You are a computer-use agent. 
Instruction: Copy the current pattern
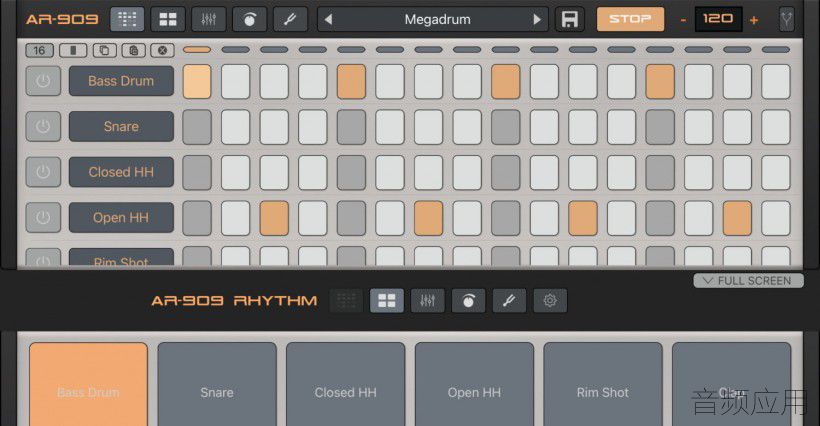(105, 51)
